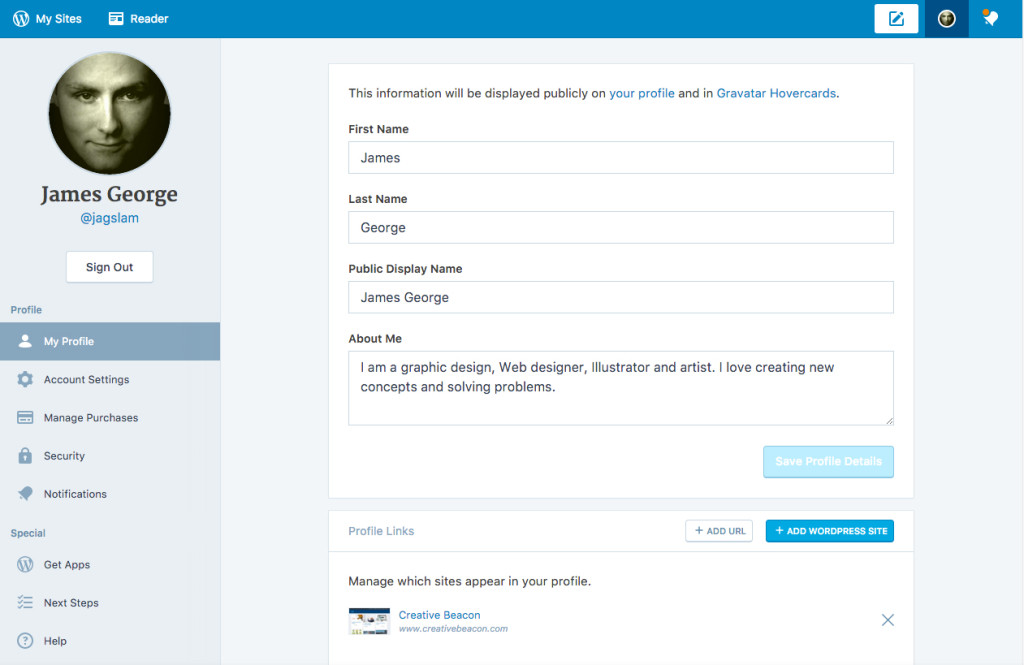The image size is (1024, 665).
Task: Open the Gravatar Hovercards link
Action: coord(776,93)
